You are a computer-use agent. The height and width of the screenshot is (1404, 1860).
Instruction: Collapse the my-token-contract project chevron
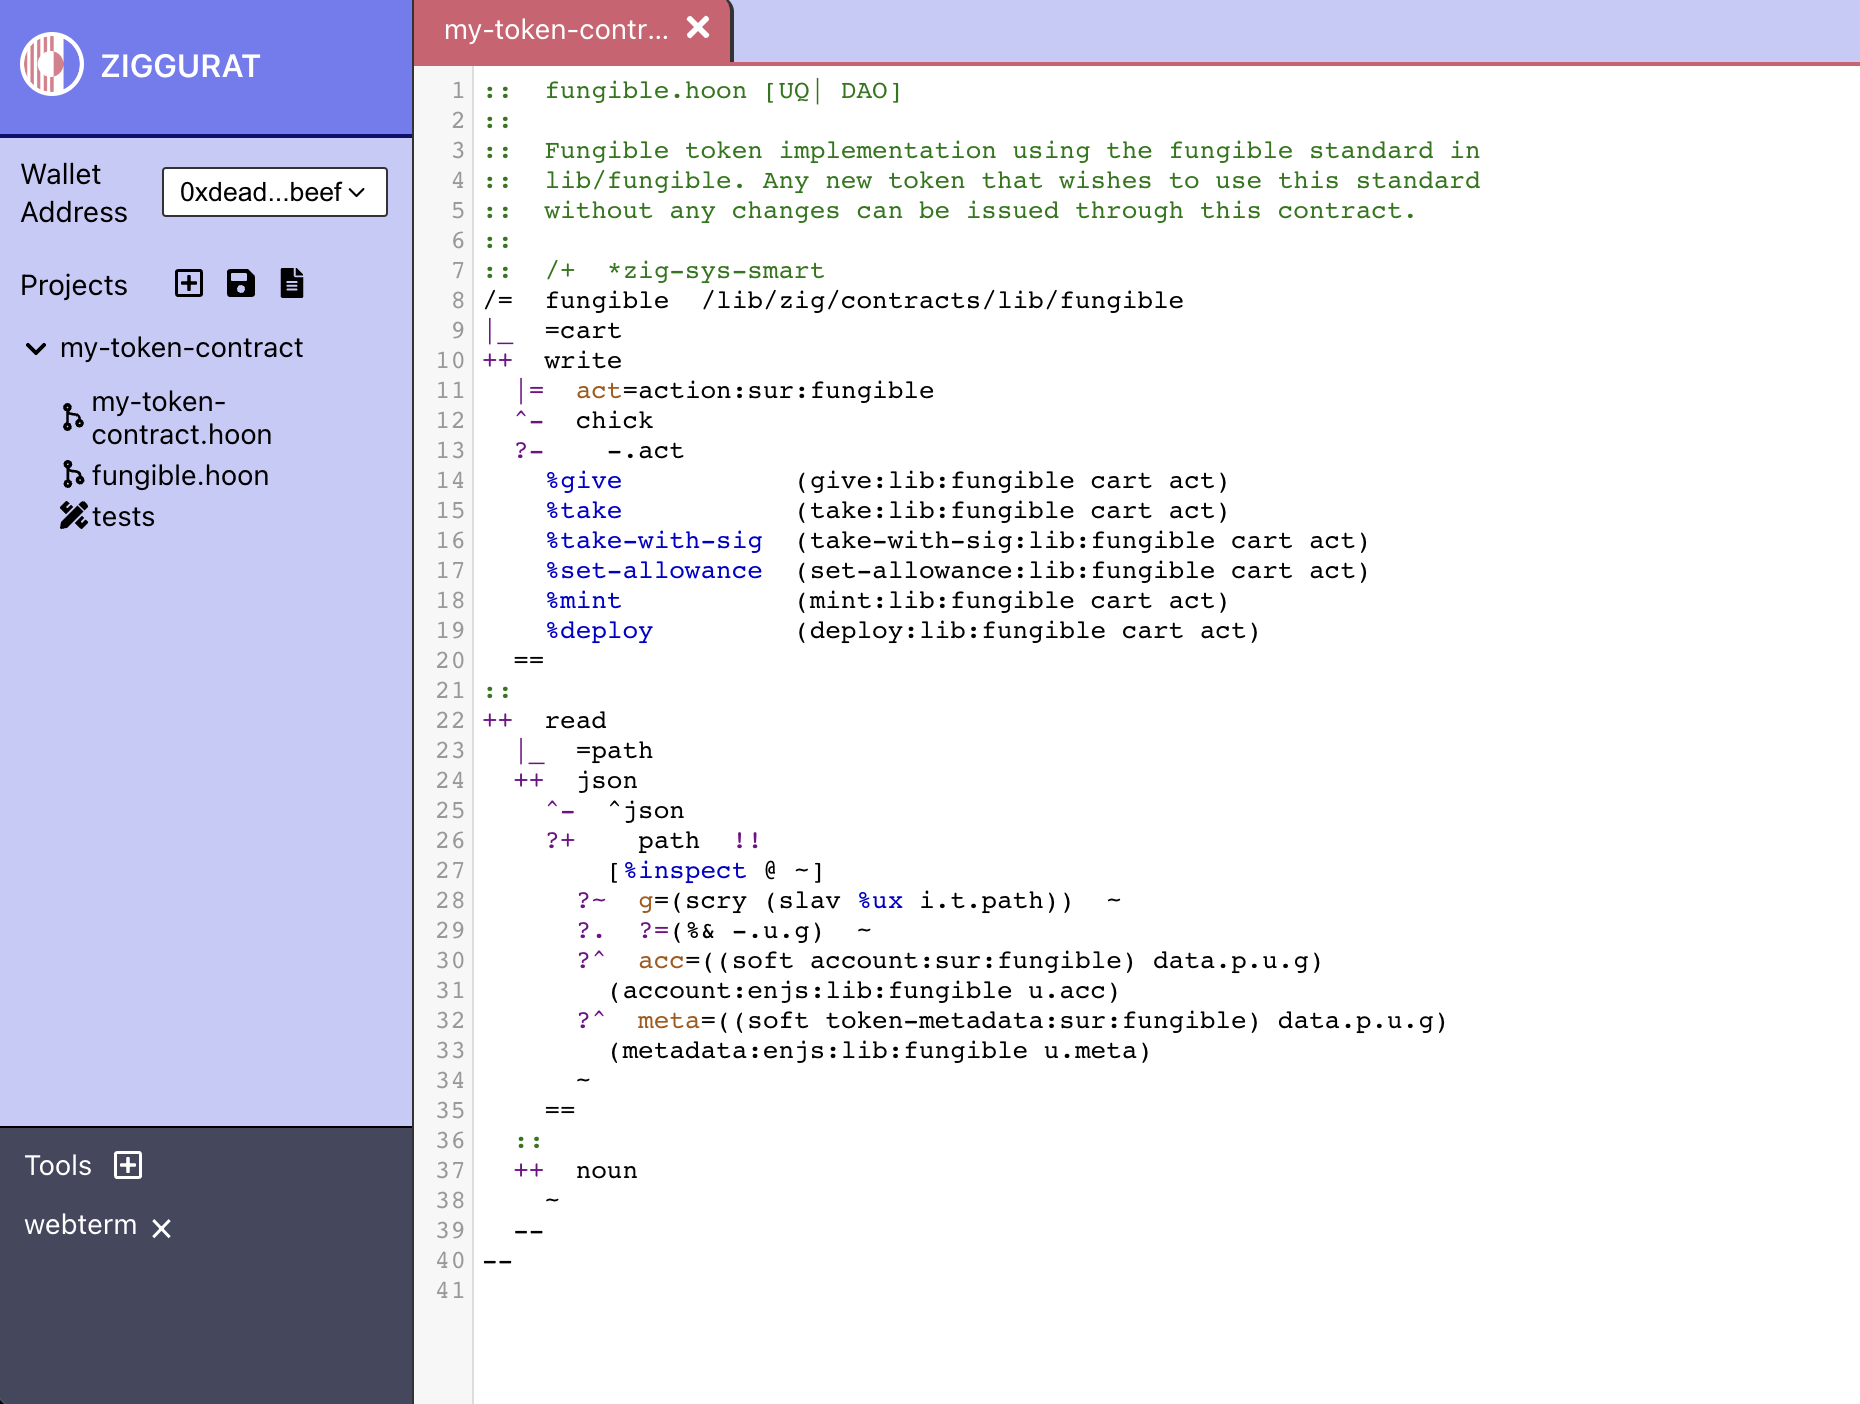point(36,348)
